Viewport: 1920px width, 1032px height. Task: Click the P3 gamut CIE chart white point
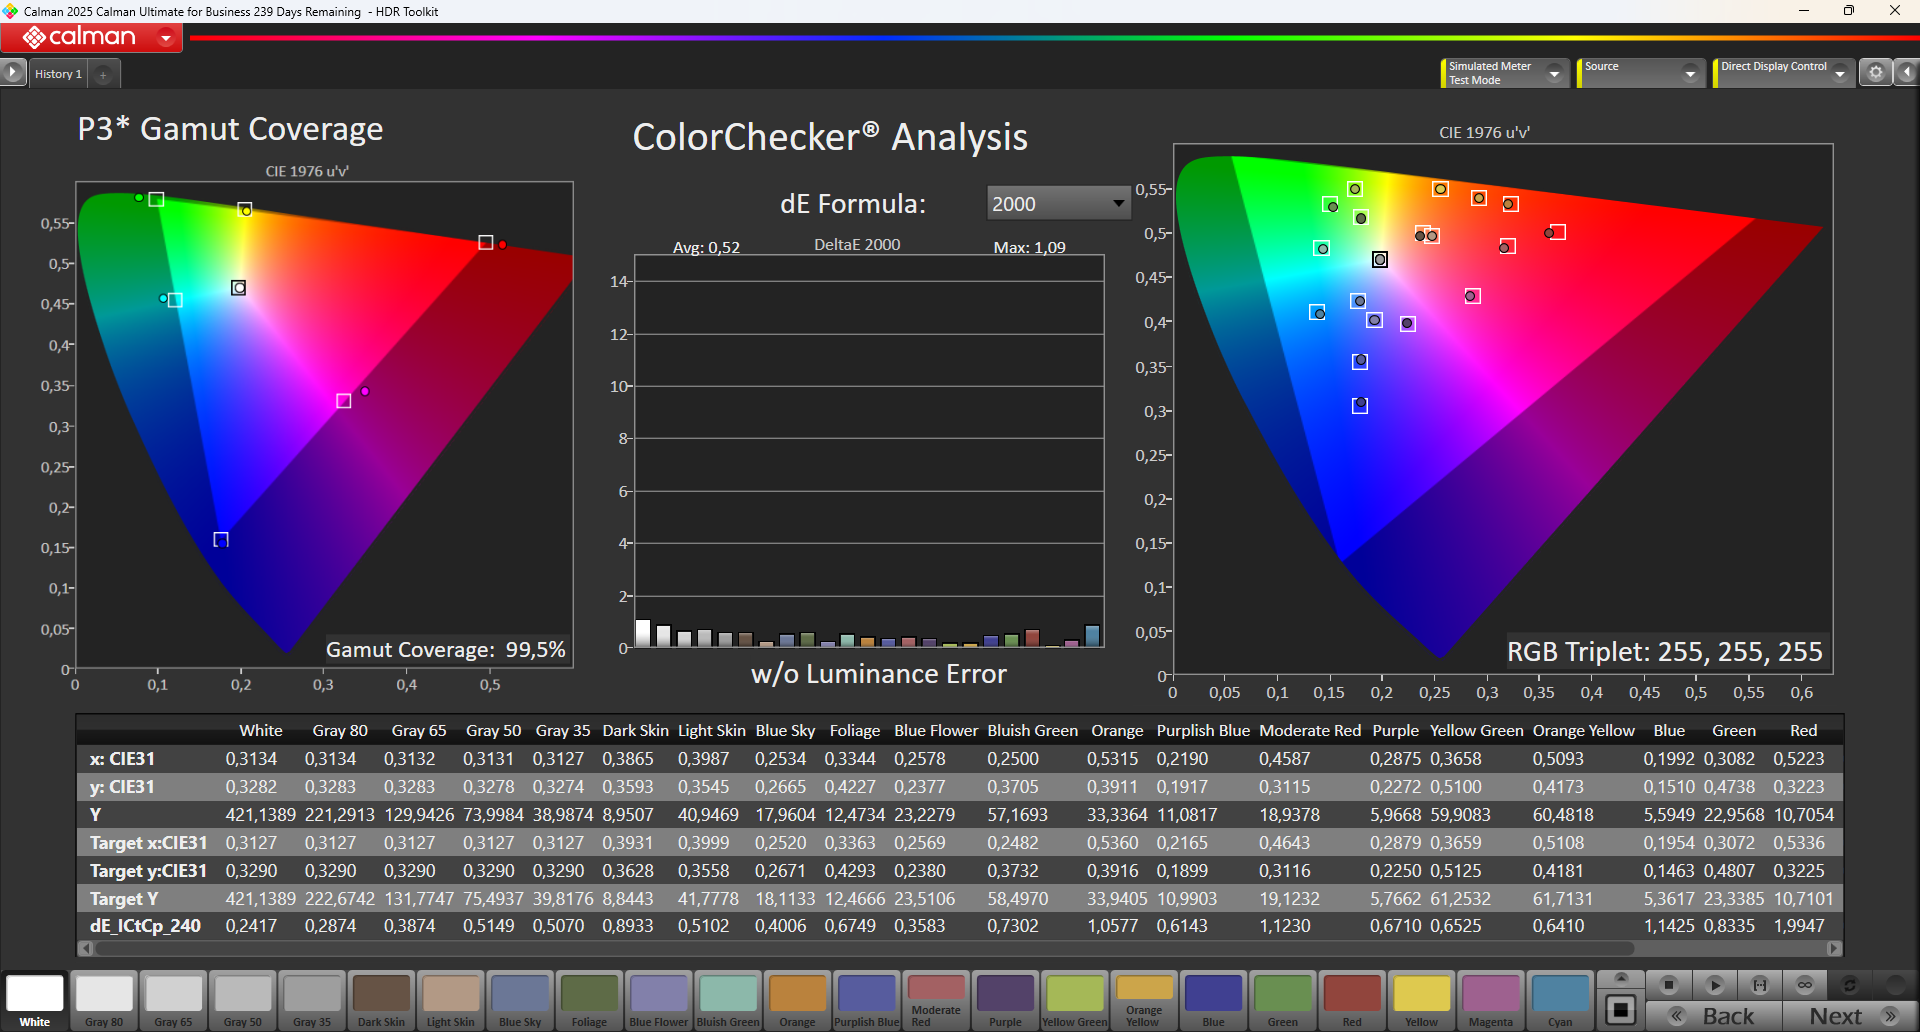[x=238, y=288]
